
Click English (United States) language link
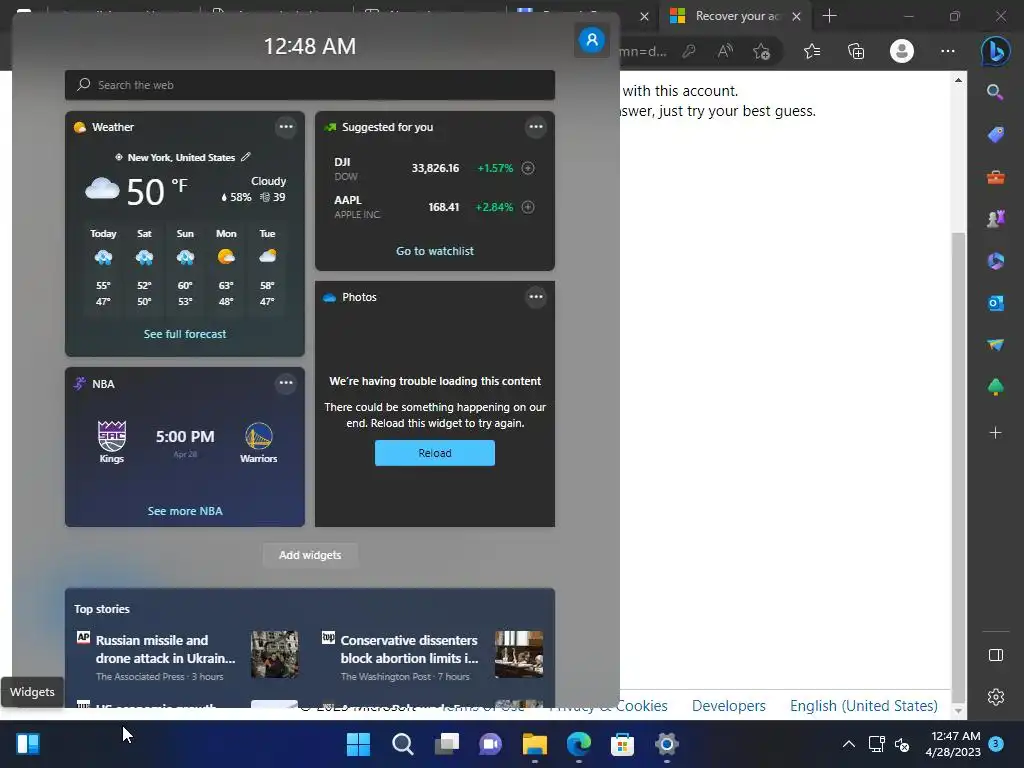(x=863, y=706)
